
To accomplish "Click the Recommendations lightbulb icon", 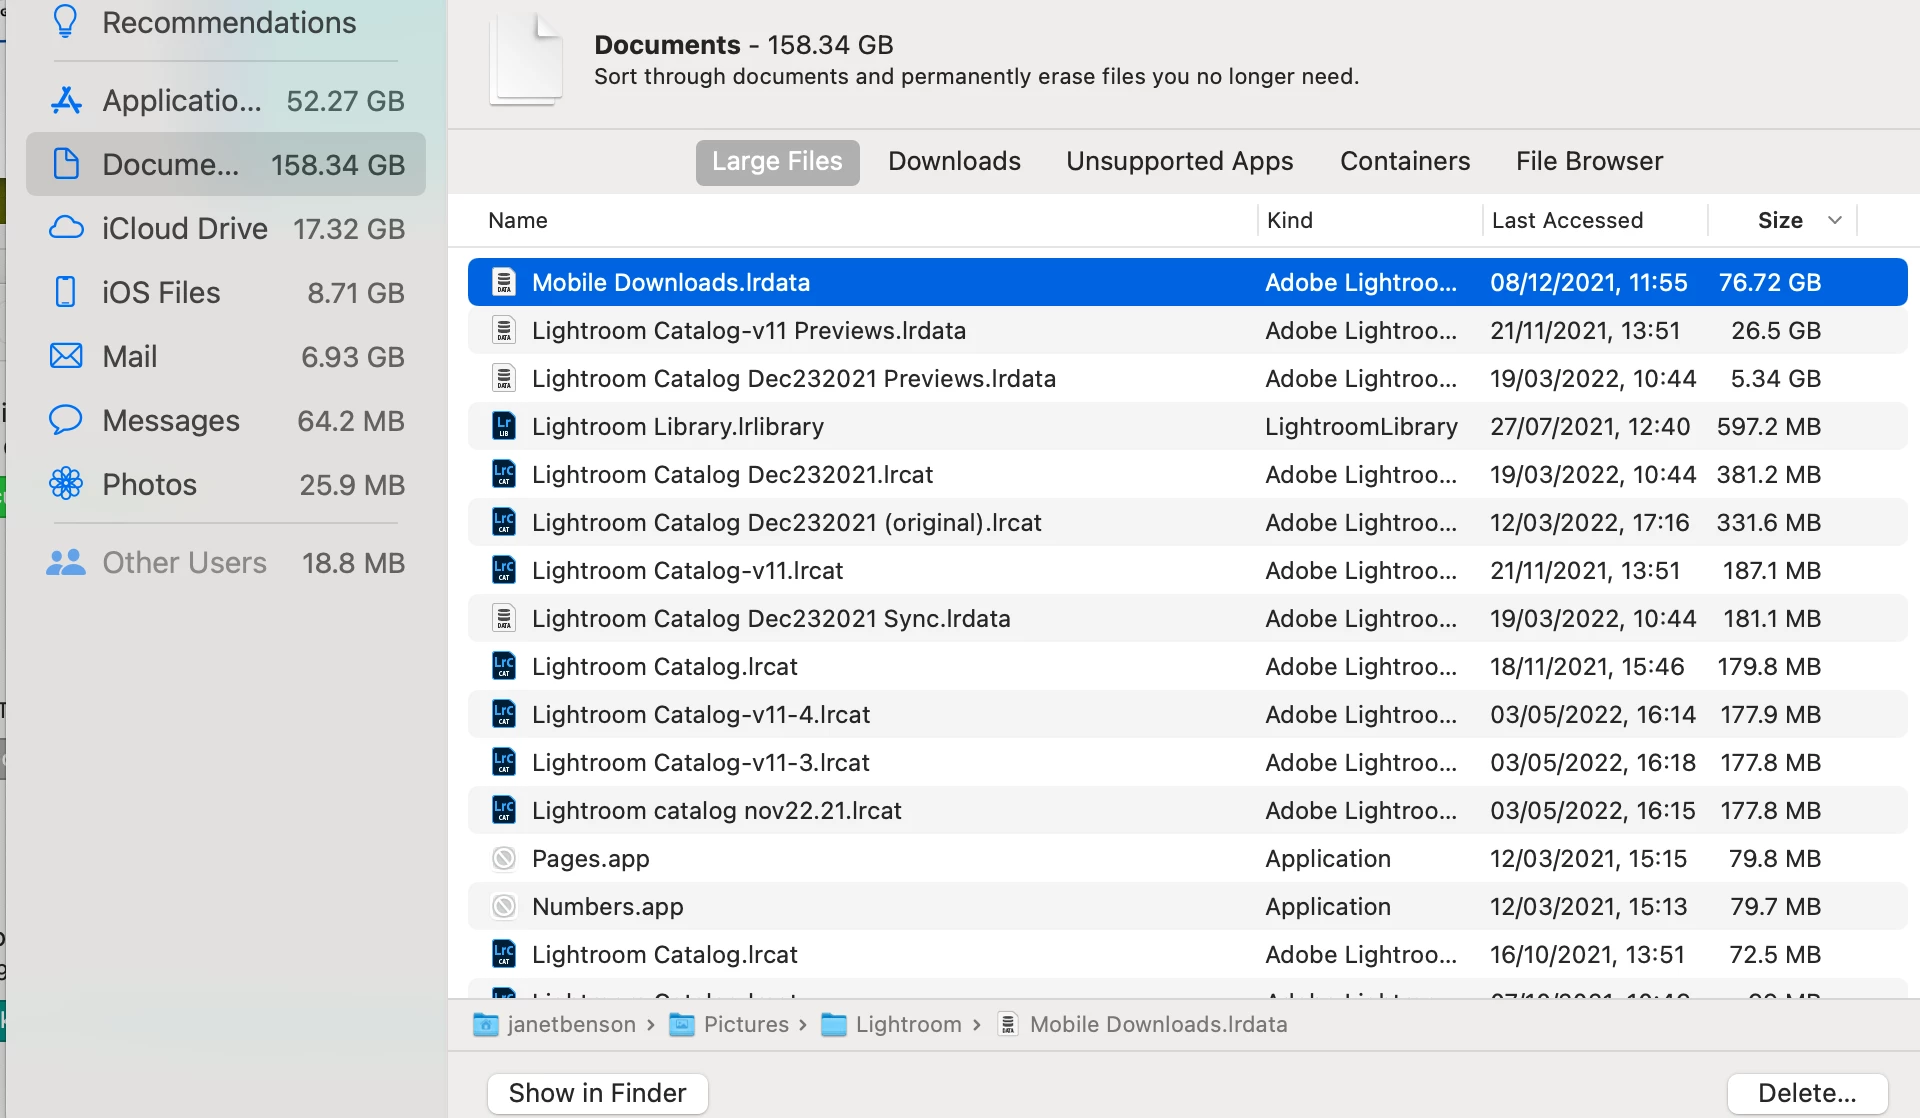I will coord(66,21).
